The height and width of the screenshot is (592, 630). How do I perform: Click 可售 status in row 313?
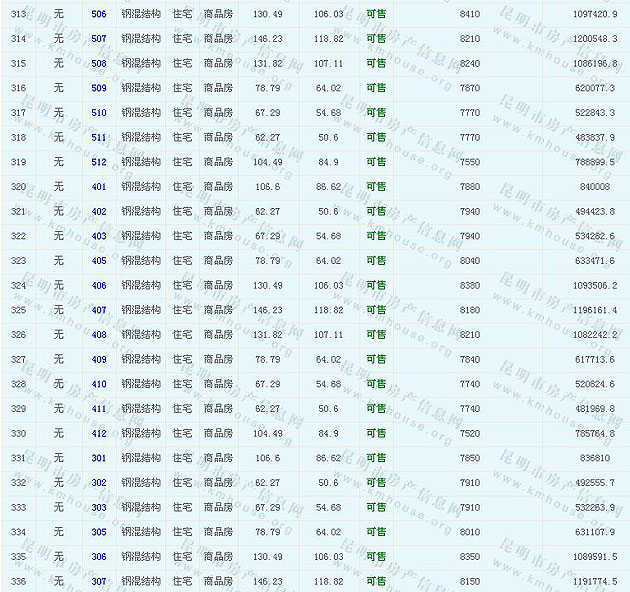376,14
